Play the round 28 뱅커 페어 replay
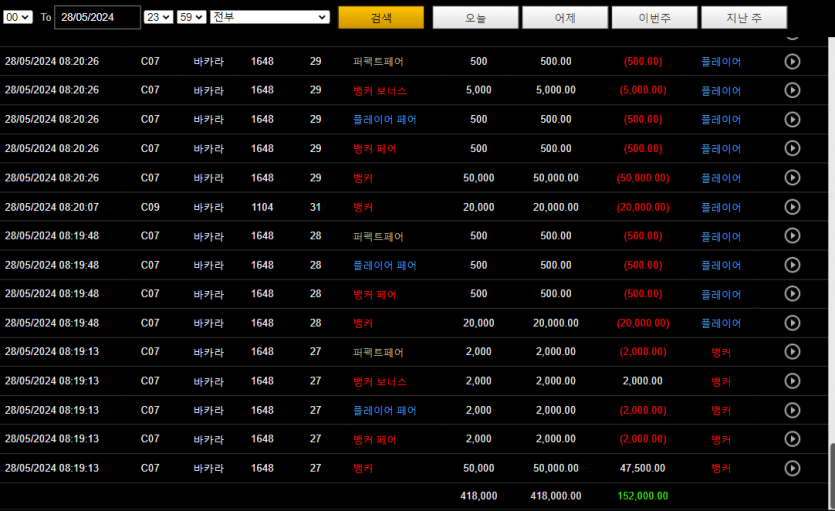 792,293
